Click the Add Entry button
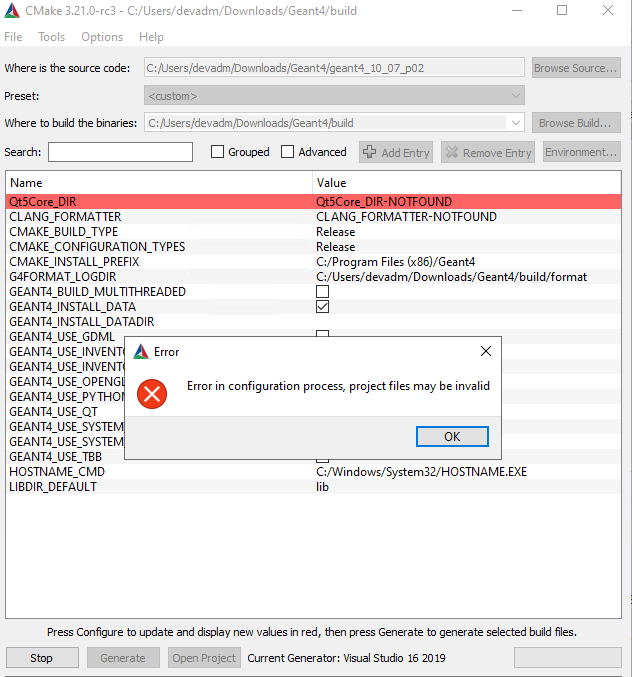Screen dimensions: 632x677 click(396, 152)
